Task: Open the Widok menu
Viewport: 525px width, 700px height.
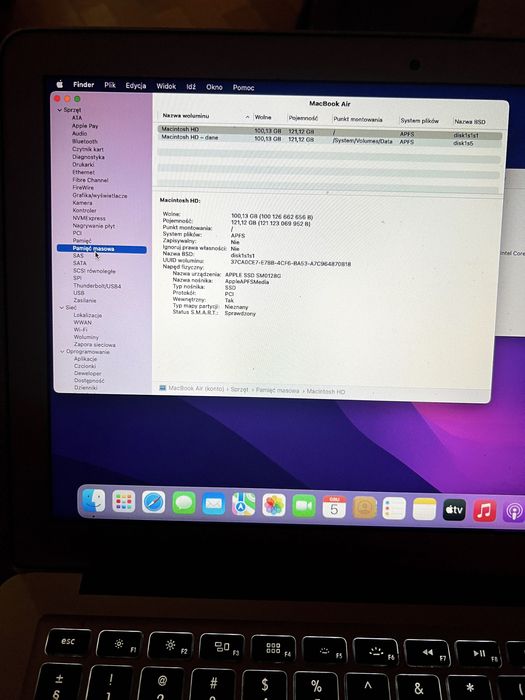Action: [166, 86]
